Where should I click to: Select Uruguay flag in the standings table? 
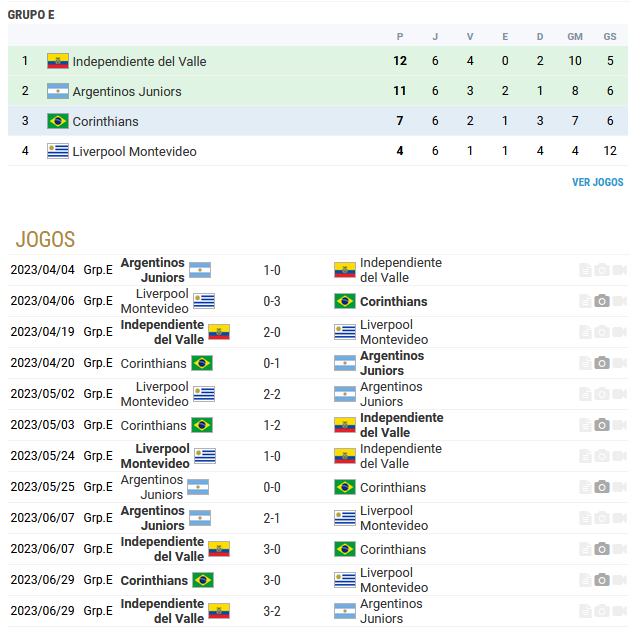tap(58, 151)
